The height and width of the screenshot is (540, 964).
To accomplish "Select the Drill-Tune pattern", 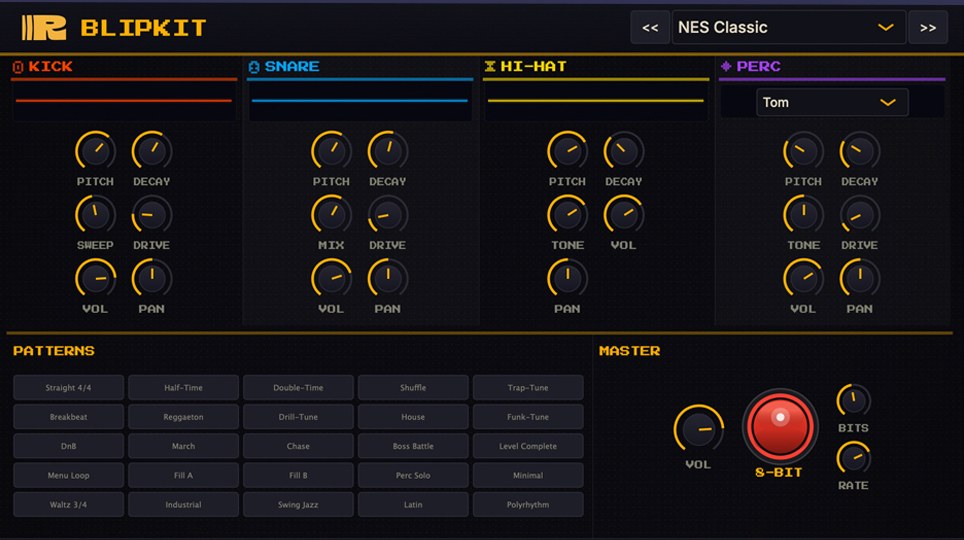I will pyautogui.click(x=298, y=417).
